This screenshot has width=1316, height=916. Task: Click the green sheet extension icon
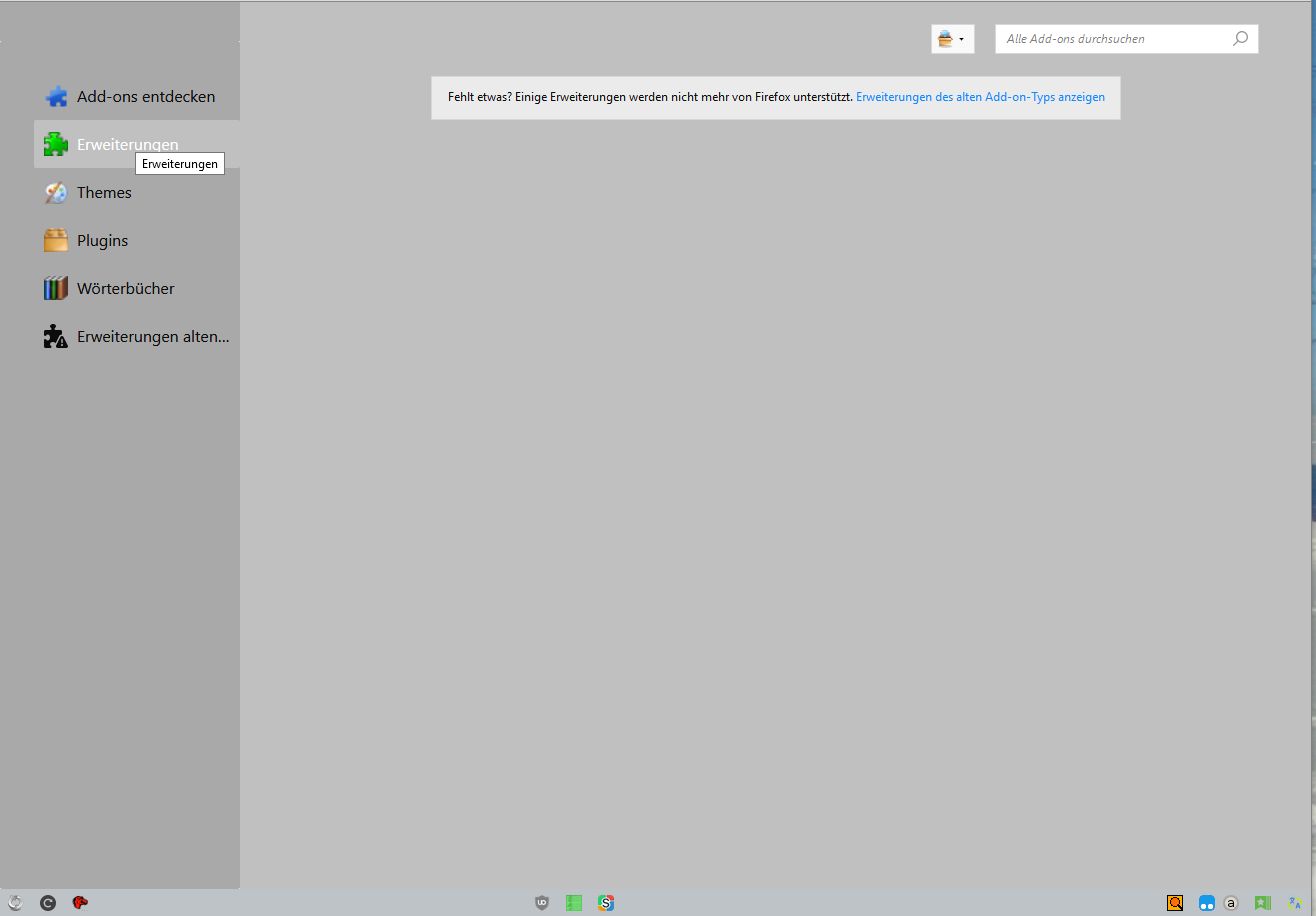point(574,903)
